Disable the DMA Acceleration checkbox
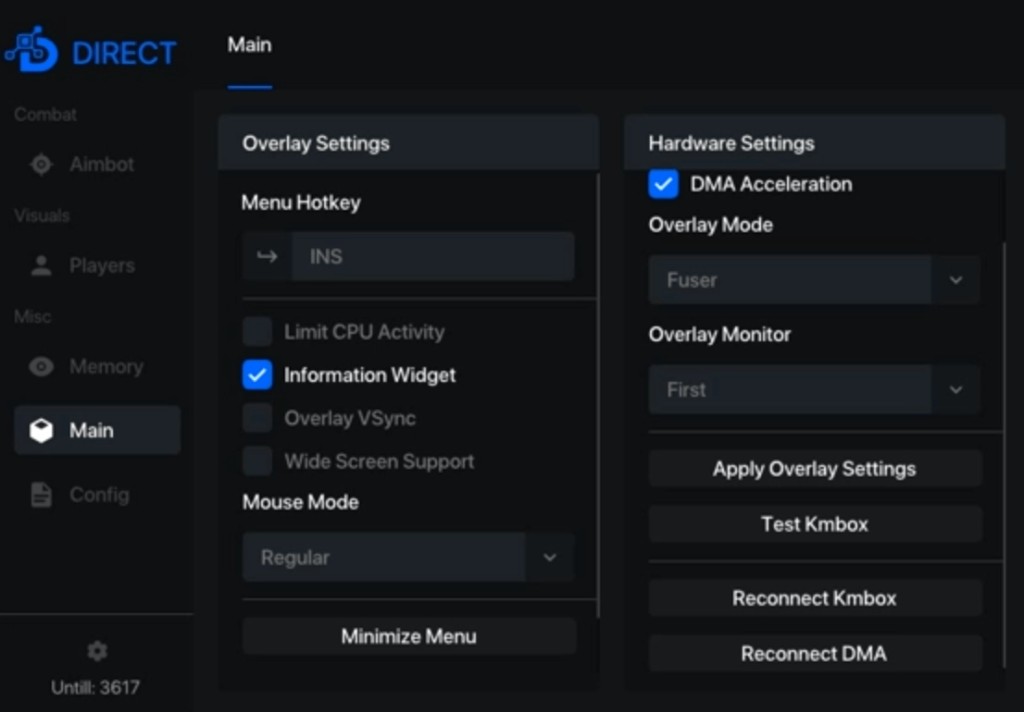Viewport: 1024px width, 712px height. pos(664,184)
